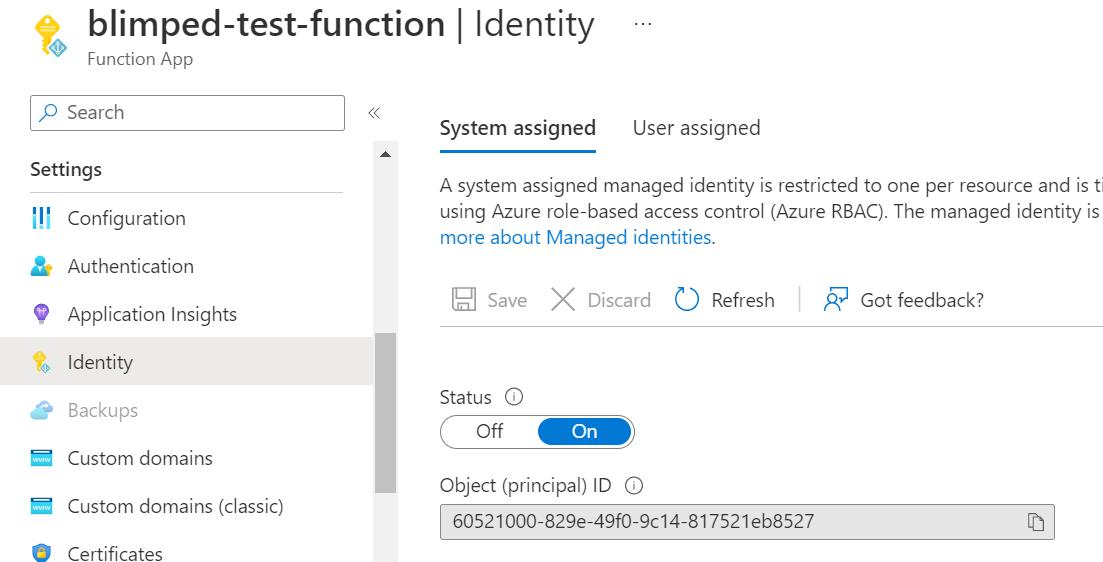Click the Certificates shield icon
Image resolution: width=1103 pixels, height=562 pixels.
(42, 552)
